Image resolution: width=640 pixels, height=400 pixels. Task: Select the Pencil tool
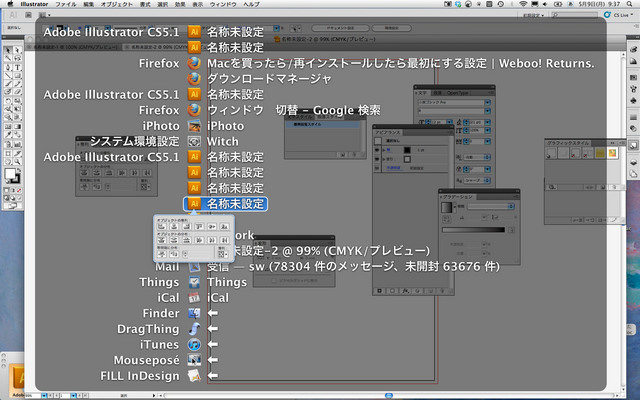click(18, 84)
